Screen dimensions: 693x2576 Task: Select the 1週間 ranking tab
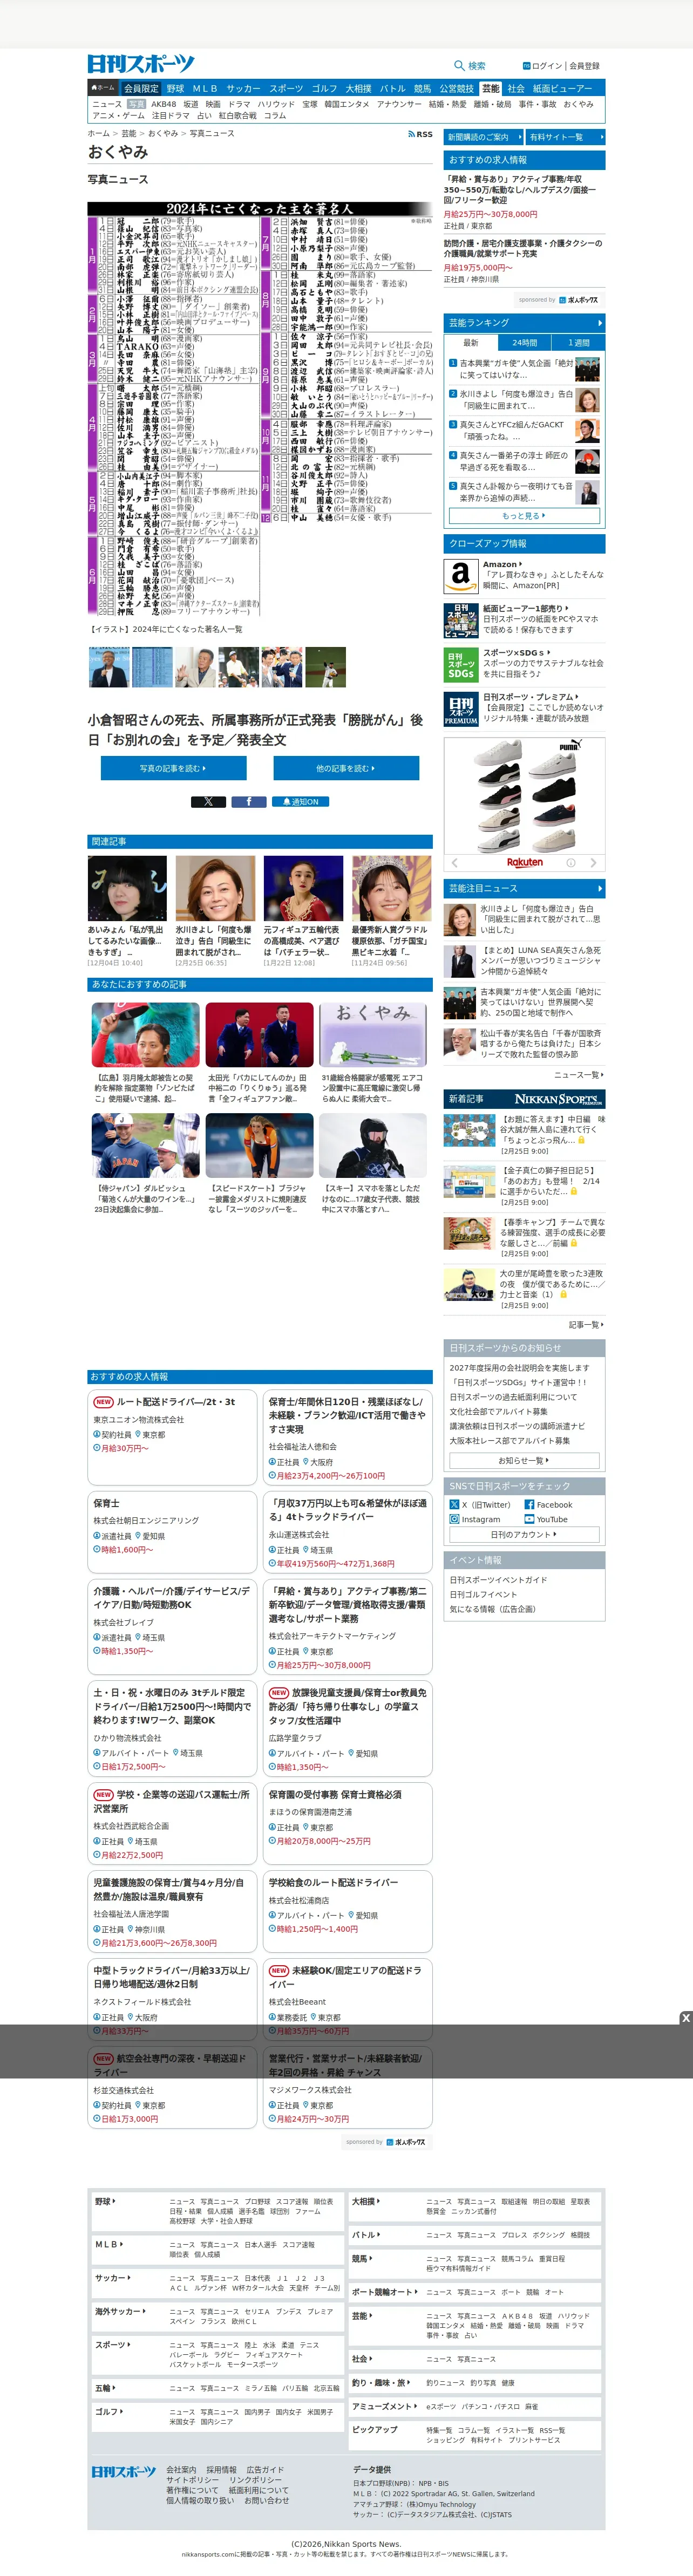pos(578,343)
